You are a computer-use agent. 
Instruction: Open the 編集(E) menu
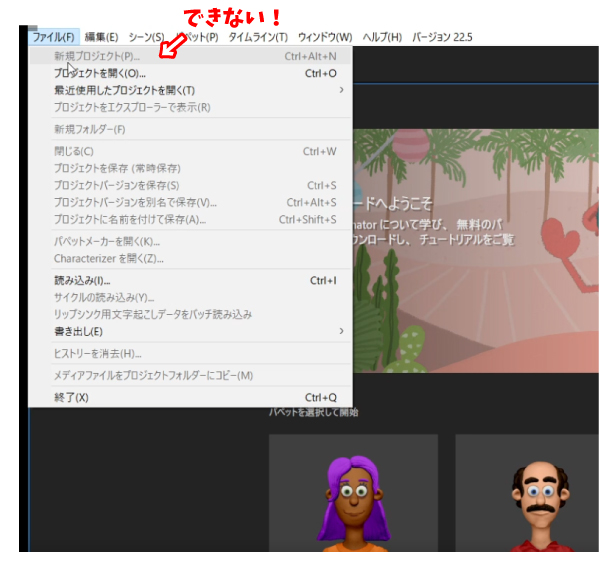point(101,37)
